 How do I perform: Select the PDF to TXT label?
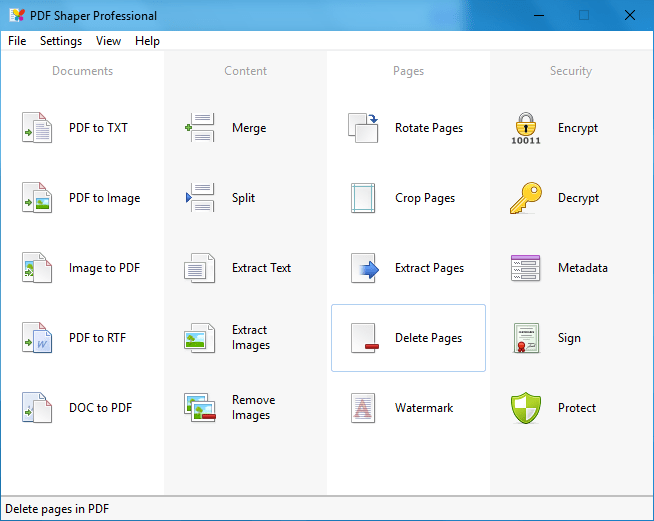[98, 128]
